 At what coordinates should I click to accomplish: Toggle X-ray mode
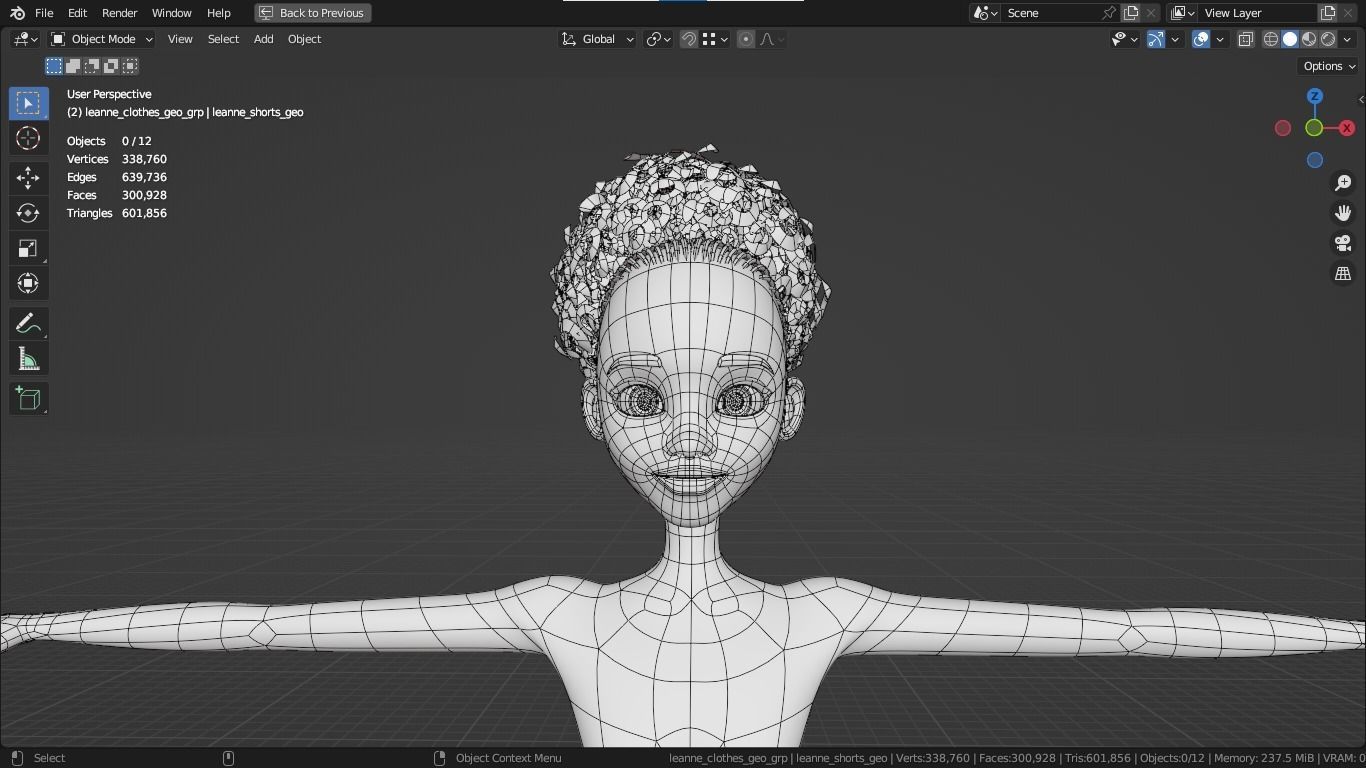coord(1246,39)
